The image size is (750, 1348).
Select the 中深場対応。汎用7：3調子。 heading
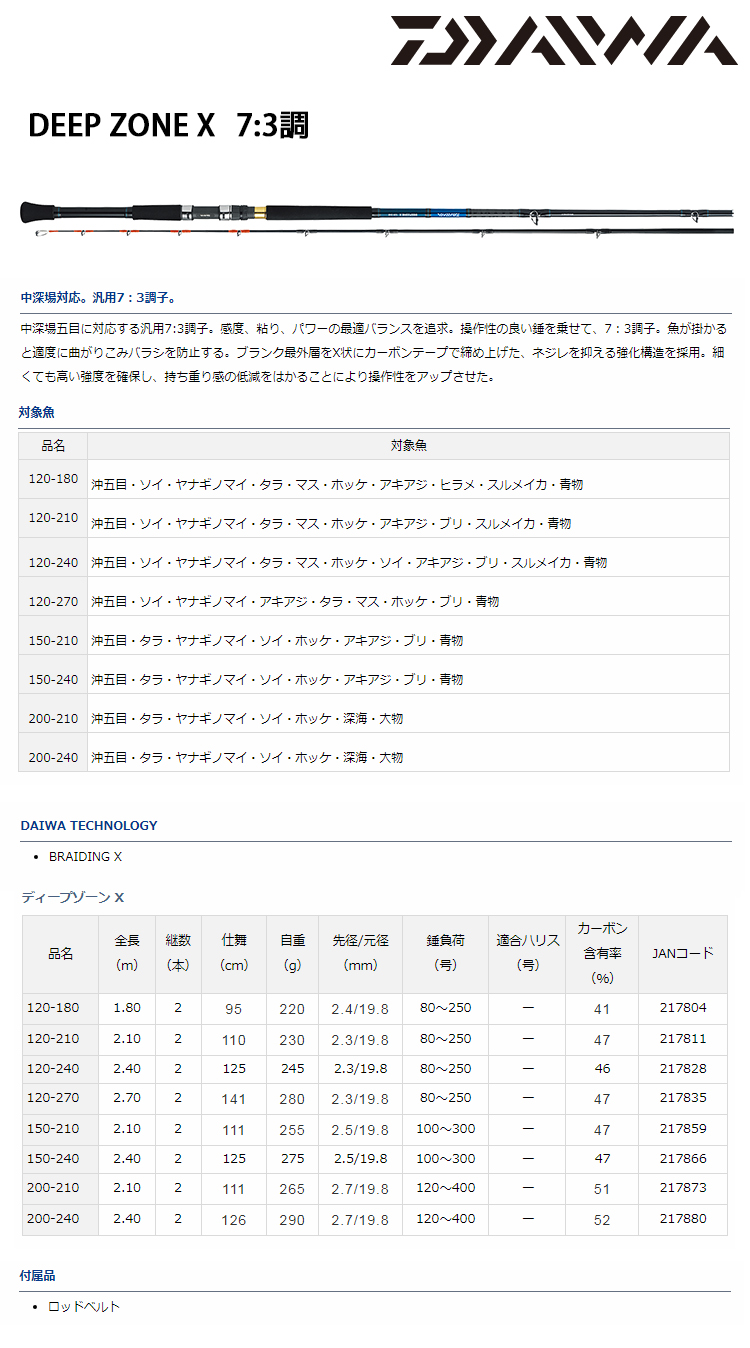click(x=98, y=297)
